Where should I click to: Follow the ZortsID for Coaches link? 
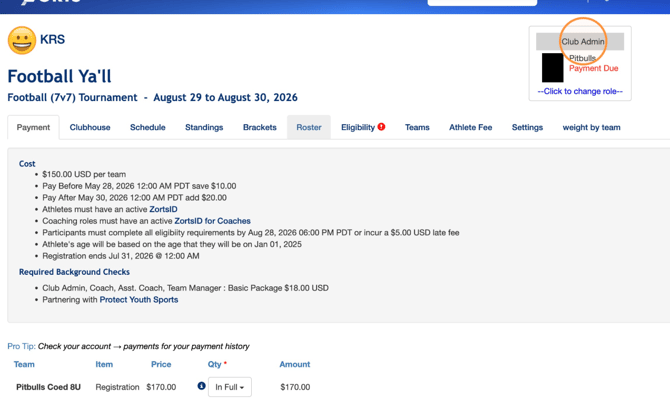coord(212,221)
